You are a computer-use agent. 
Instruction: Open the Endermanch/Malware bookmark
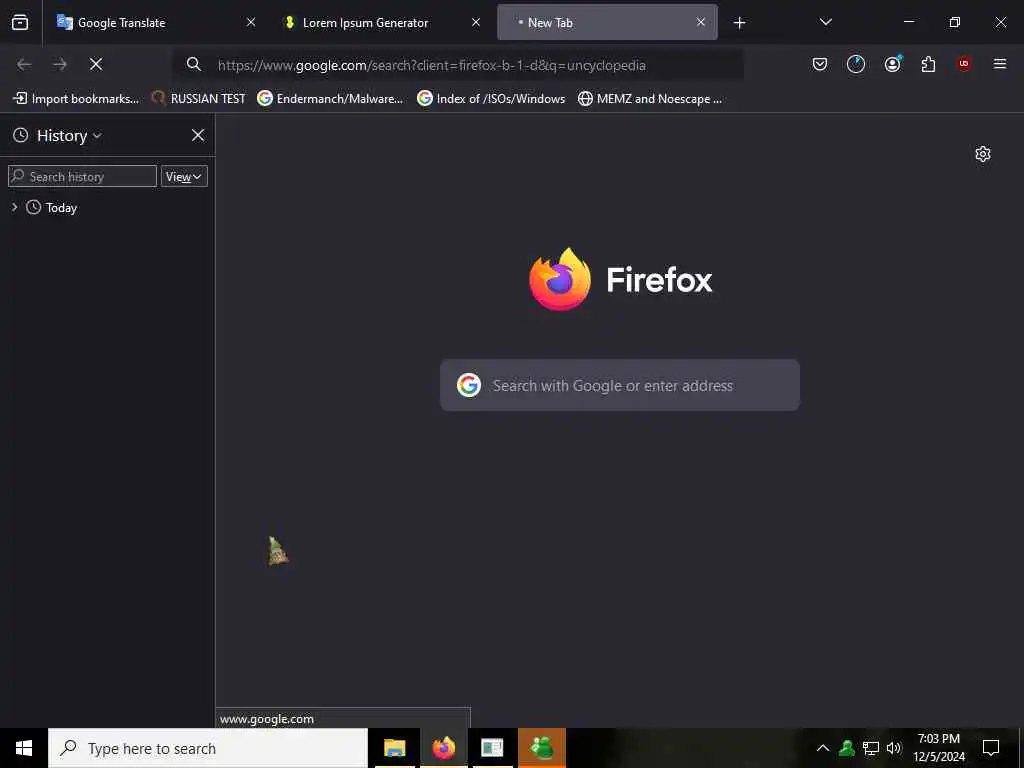coord(330,99)
